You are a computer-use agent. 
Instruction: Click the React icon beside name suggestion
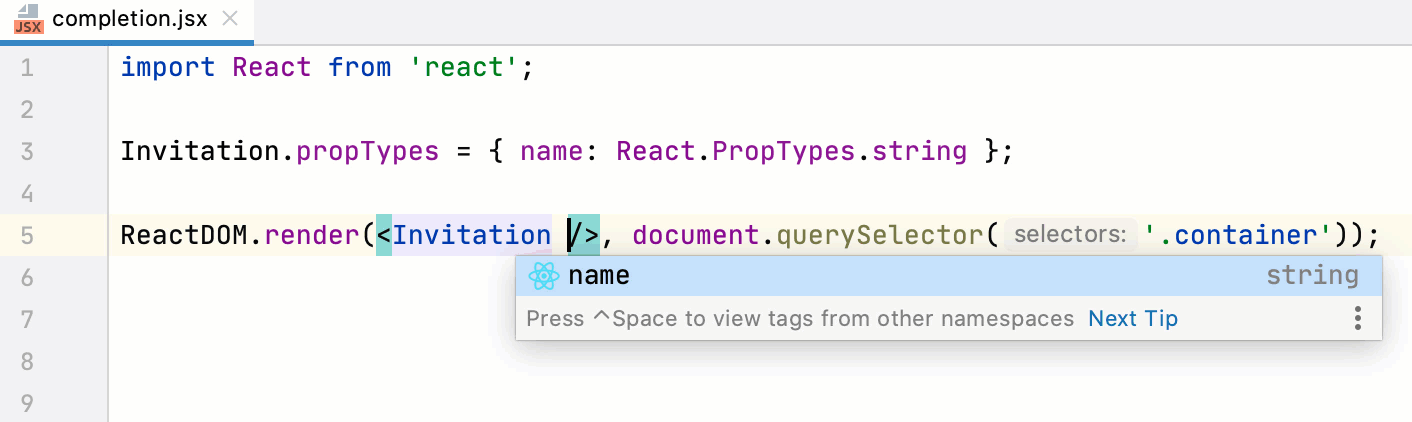543,276
